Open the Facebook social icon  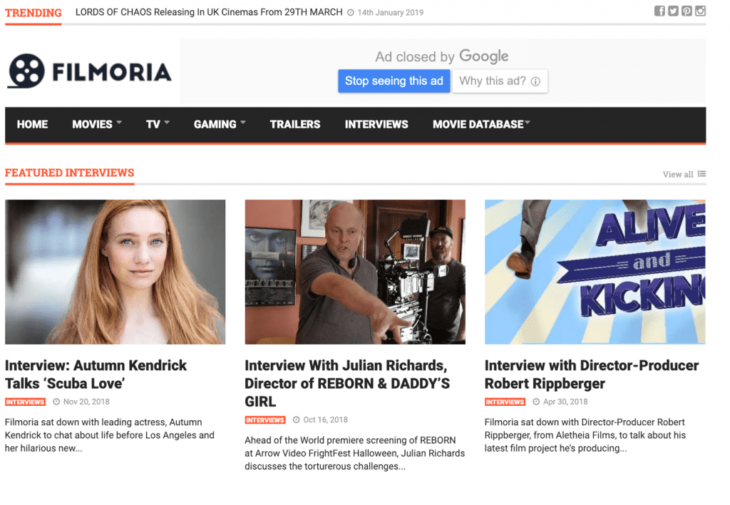pyautogui.click(x=659, y=11)
